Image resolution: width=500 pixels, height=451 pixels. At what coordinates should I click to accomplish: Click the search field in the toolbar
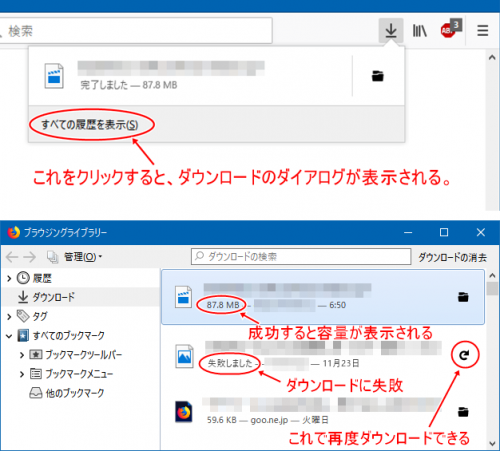tap(135, 31)
